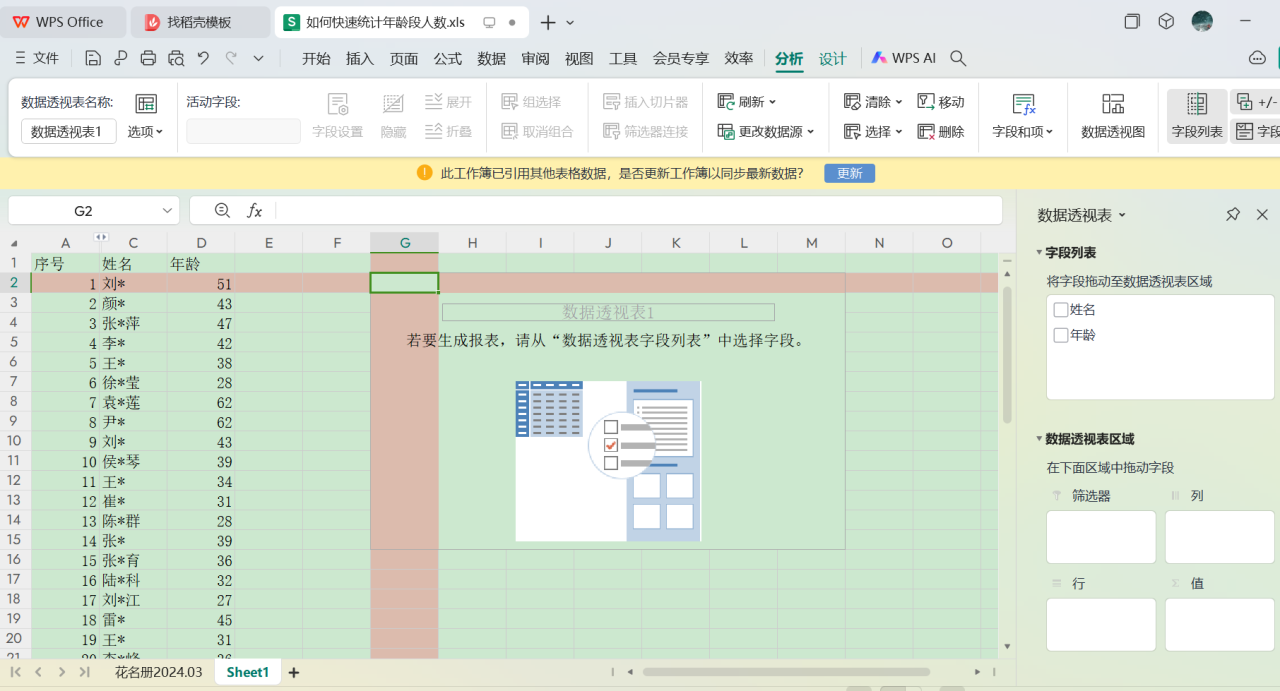Open Print Preview from quick access toolbar
Image resolution: width=1280 pixels, height=691 pixels.
click(177, 58)
